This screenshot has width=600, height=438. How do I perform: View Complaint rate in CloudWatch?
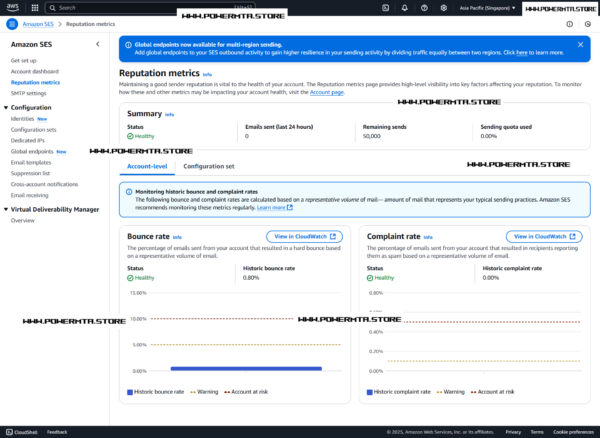point(544,237)
